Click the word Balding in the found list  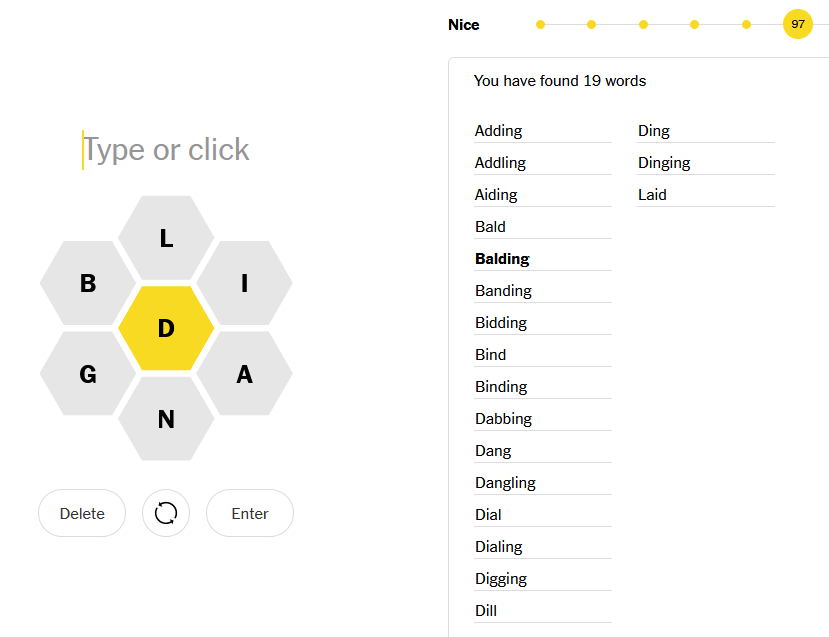[x=502, y=259]
